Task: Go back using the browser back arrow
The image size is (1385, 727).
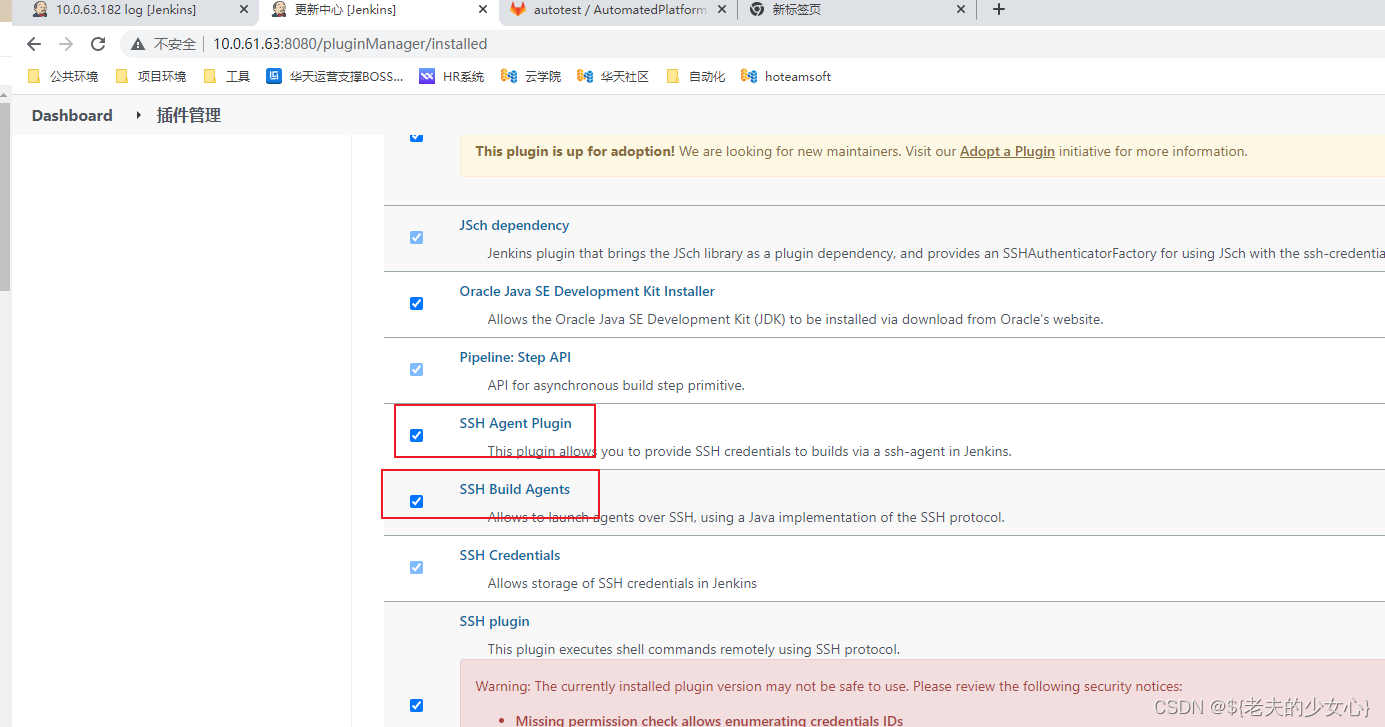Action: tap(34, 44)
